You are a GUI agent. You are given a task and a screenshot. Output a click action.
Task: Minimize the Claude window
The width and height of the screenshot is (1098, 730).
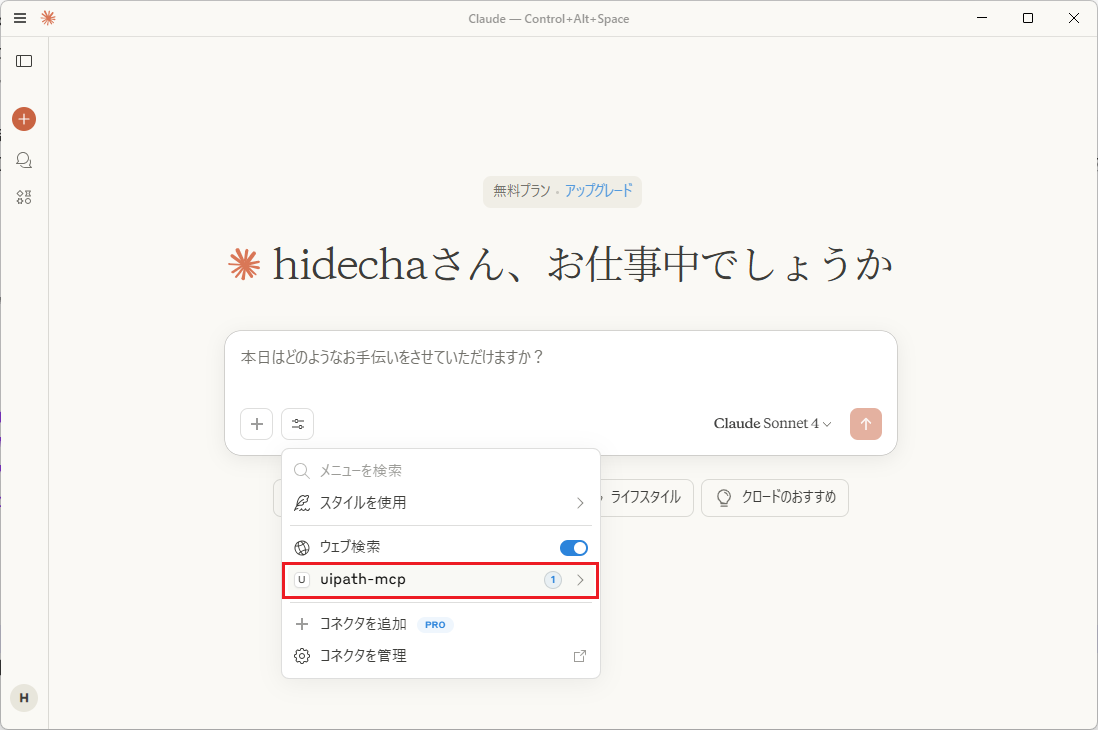pos(982,18)
